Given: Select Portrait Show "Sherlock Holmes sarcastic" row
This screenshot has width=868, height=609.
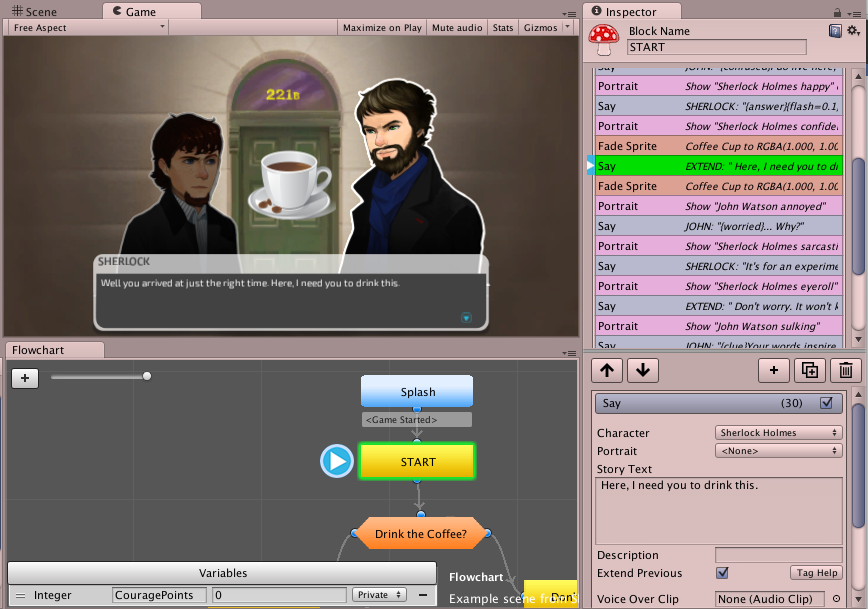Looking at the screenshot, I should [719, 246].
